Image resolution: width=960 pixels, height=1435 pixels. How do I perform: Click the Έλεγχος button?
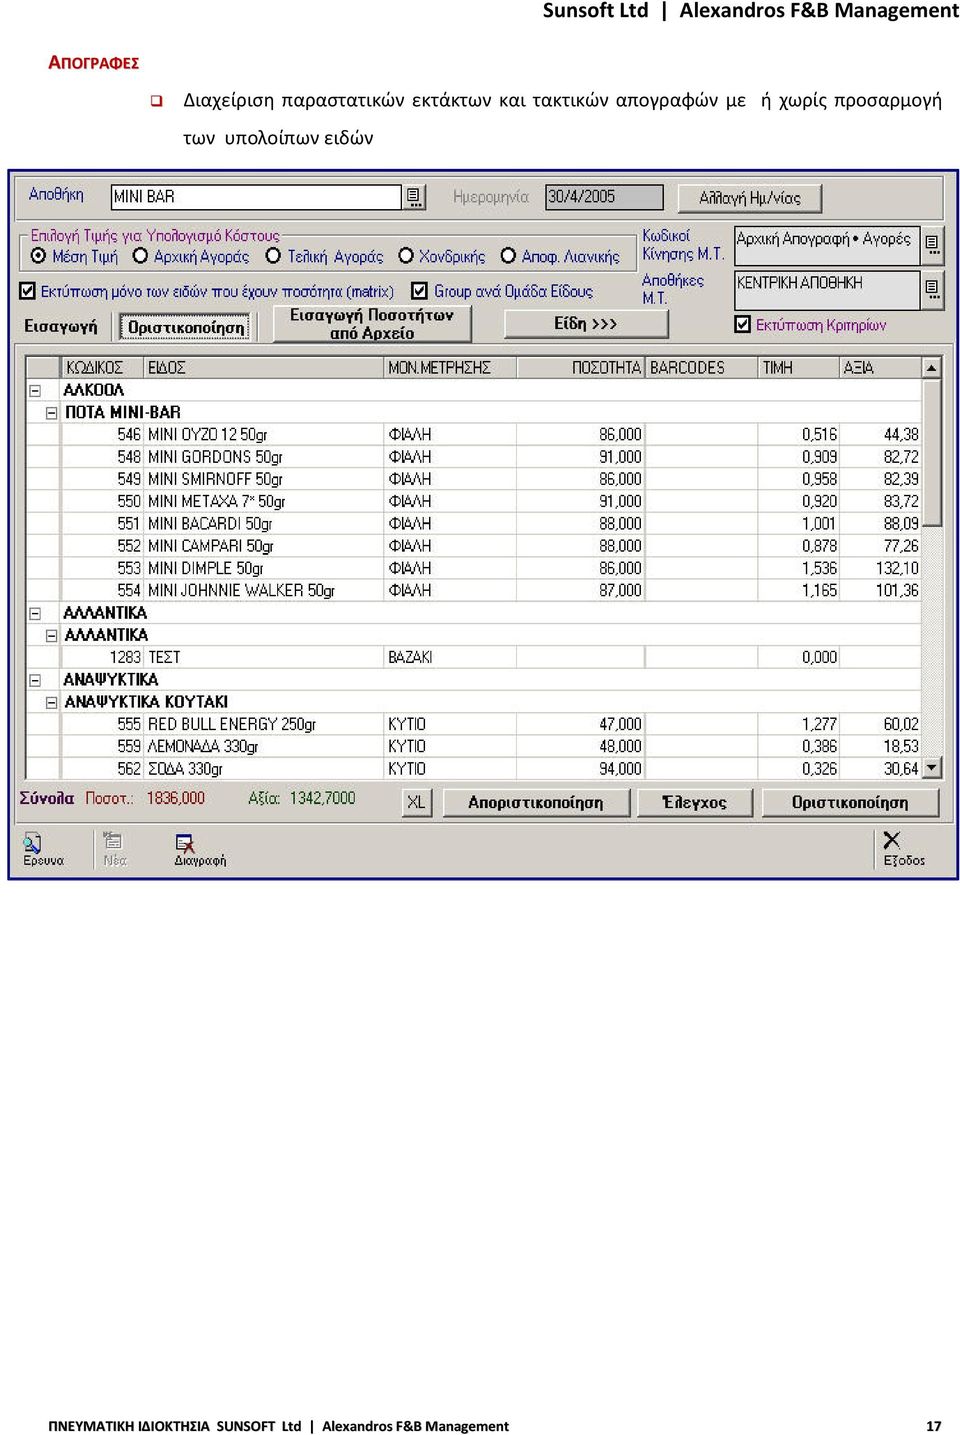(695, 802)
